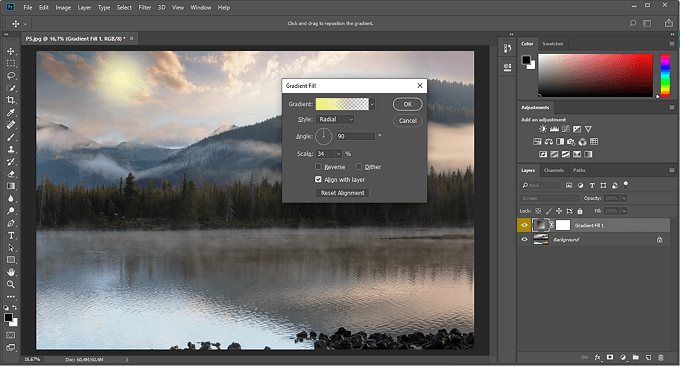Open the layer blend mode Screen dropdown

pos(549,198)
